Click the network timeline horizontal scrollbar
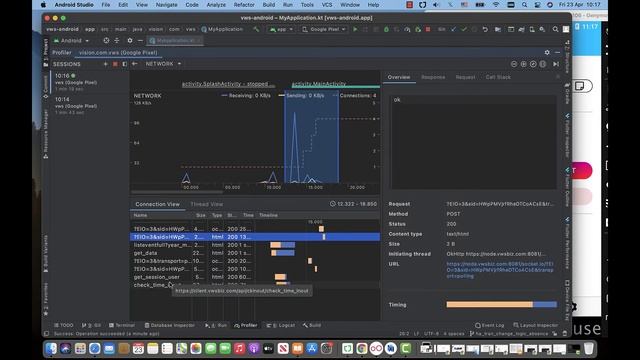This screenshot has width=640, height=360. [x=177, y=192]
